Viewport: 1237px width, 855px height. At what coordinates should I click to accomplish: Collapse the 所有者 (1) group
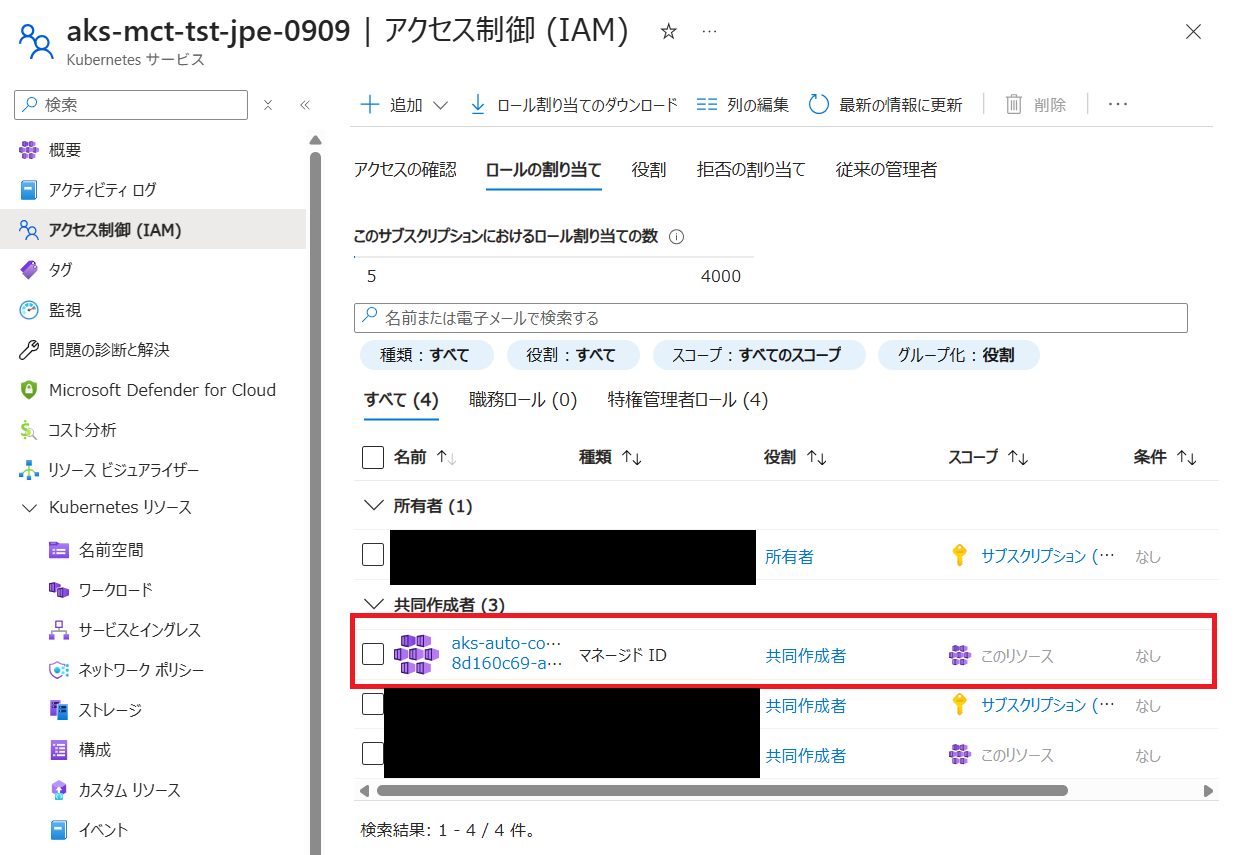pos(373,506)
